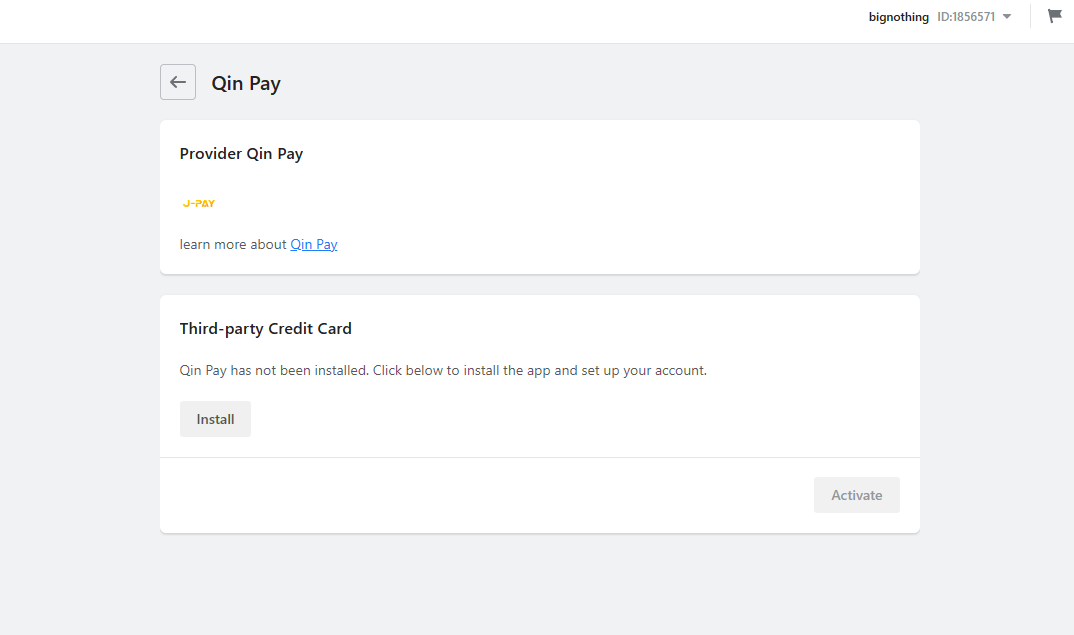Viewport: 1074px width, 635px height.
Task: Select the Qin Pay page title
Action: pos(246,83)
